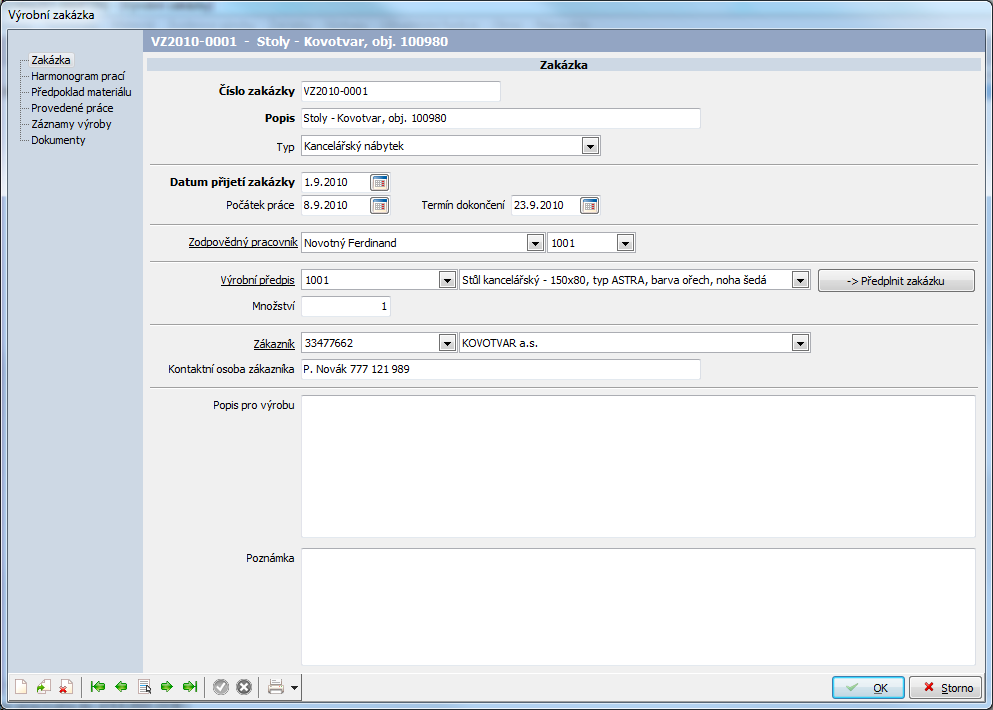Expand the Typ dropdown
Viewport: 993px width, 710px height.
590,147
